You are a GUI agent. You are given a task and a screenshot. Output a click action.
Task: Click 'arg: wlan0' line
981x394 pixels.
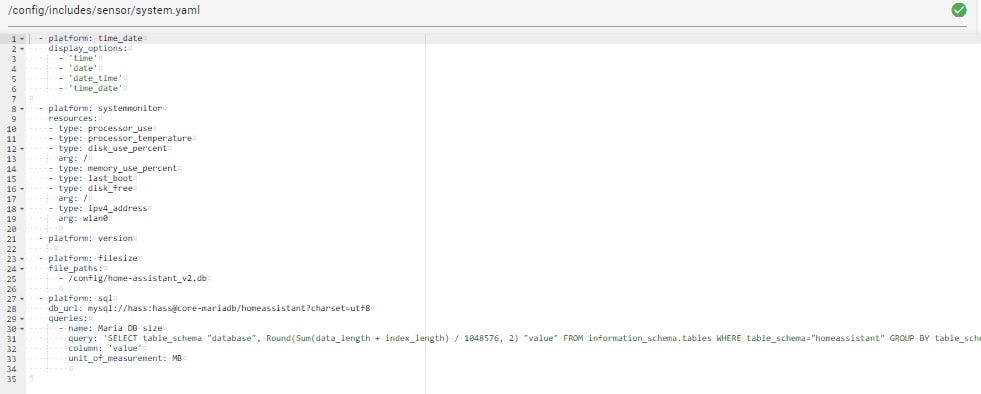click(x=84, y=218)
